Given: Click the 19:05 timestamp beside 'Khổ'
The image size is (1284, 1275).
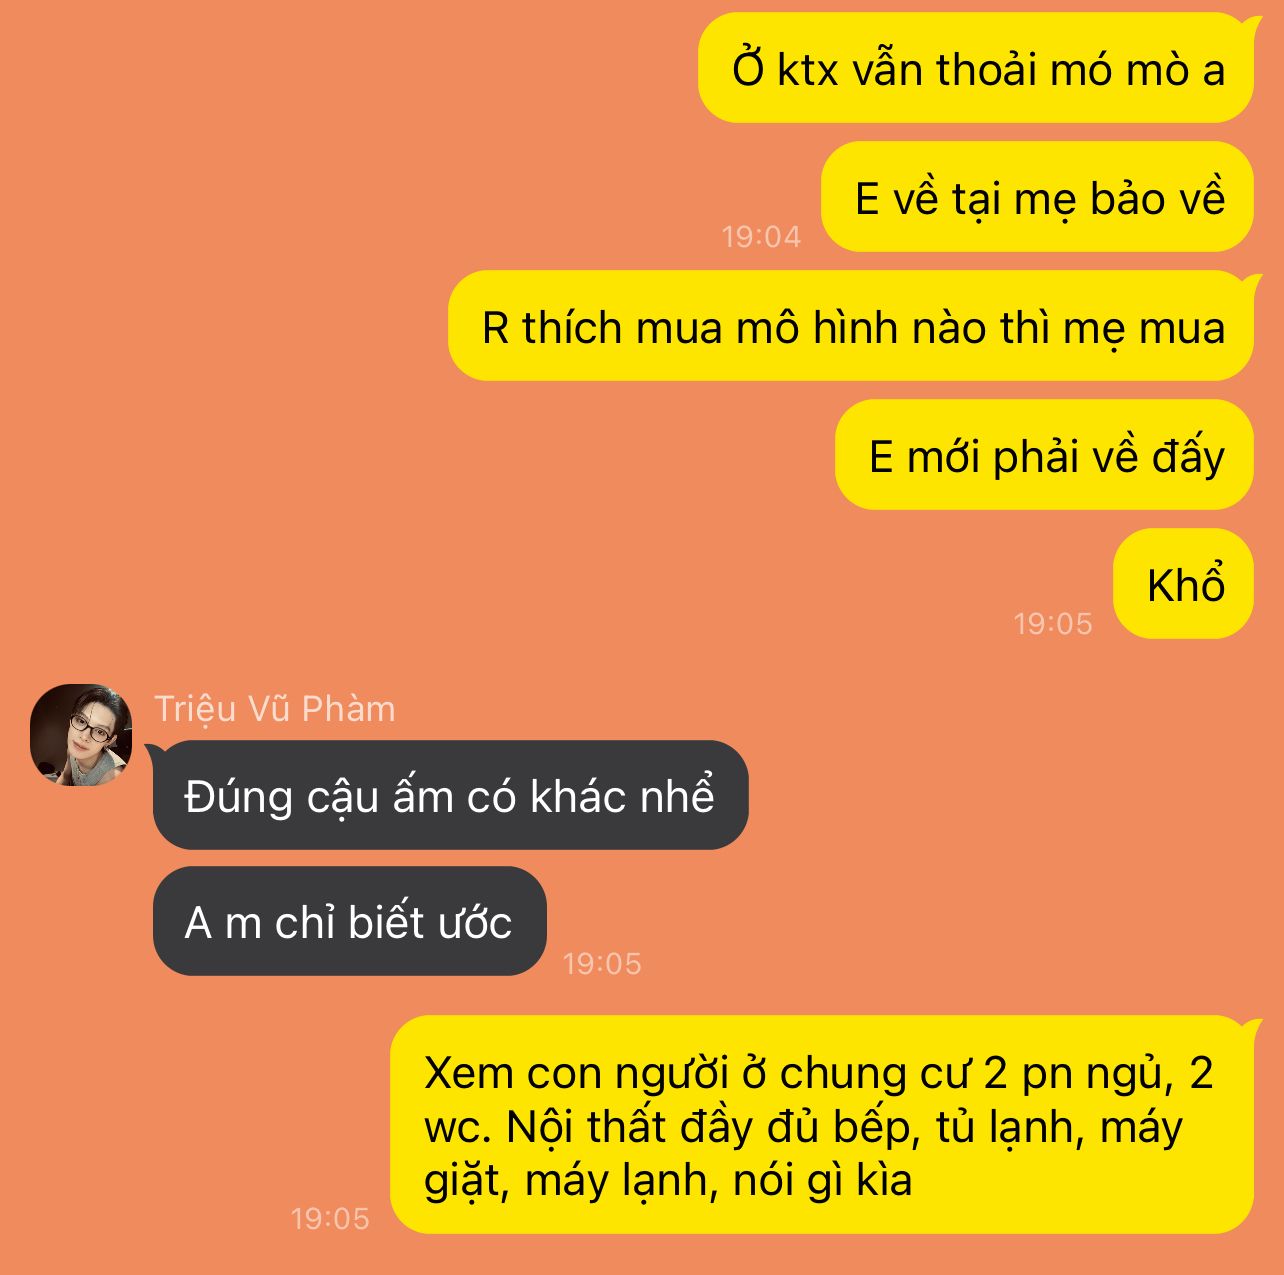Looking at the screenshot, I should 1053,624.
